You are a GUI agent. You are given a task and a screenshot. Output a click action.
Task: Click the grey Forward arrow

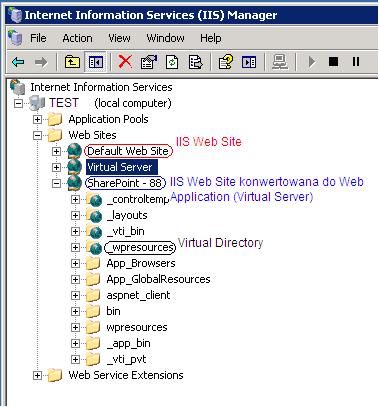41,62
